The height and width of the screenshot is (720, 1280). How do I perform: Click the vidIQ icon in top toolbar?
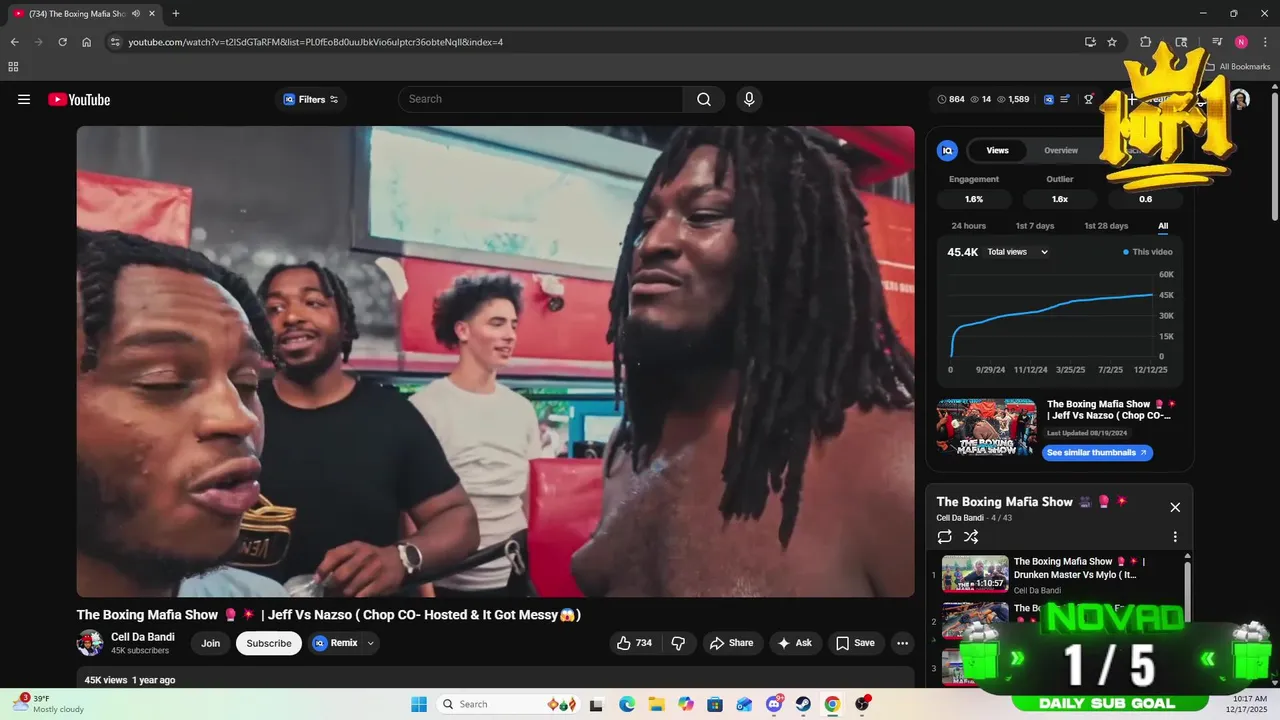(1049, 99)
